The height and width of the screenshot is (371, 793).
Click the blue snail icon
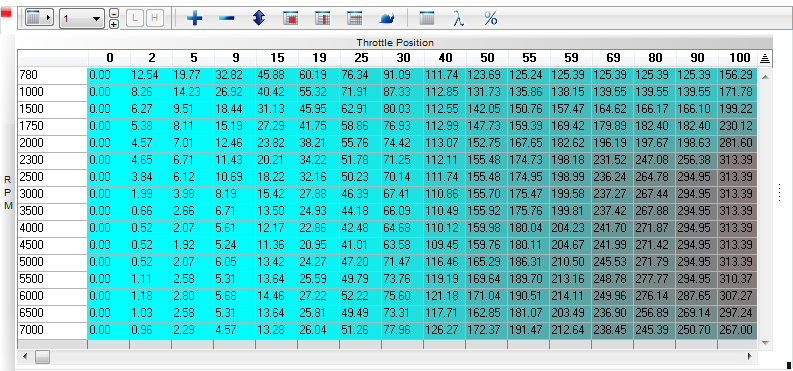(387, 19)
